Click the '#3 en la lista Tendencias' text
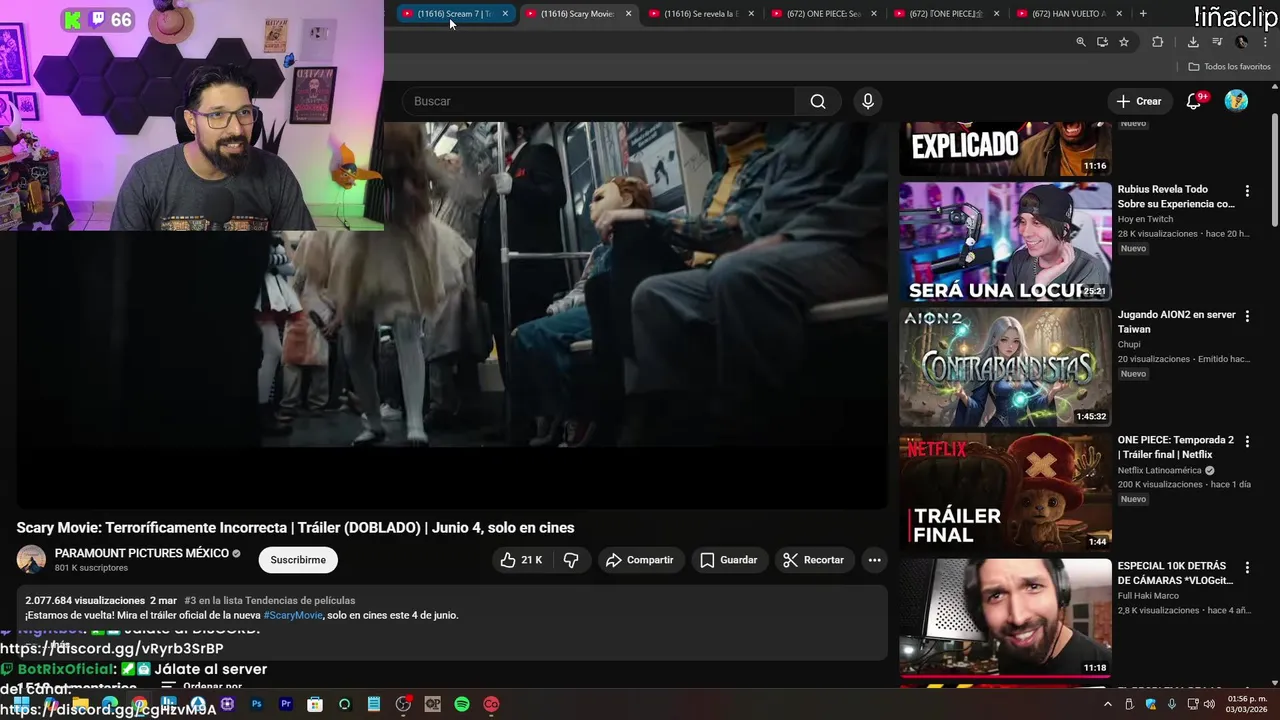Viewport: 1280px width, 720px height. [270, 601]
